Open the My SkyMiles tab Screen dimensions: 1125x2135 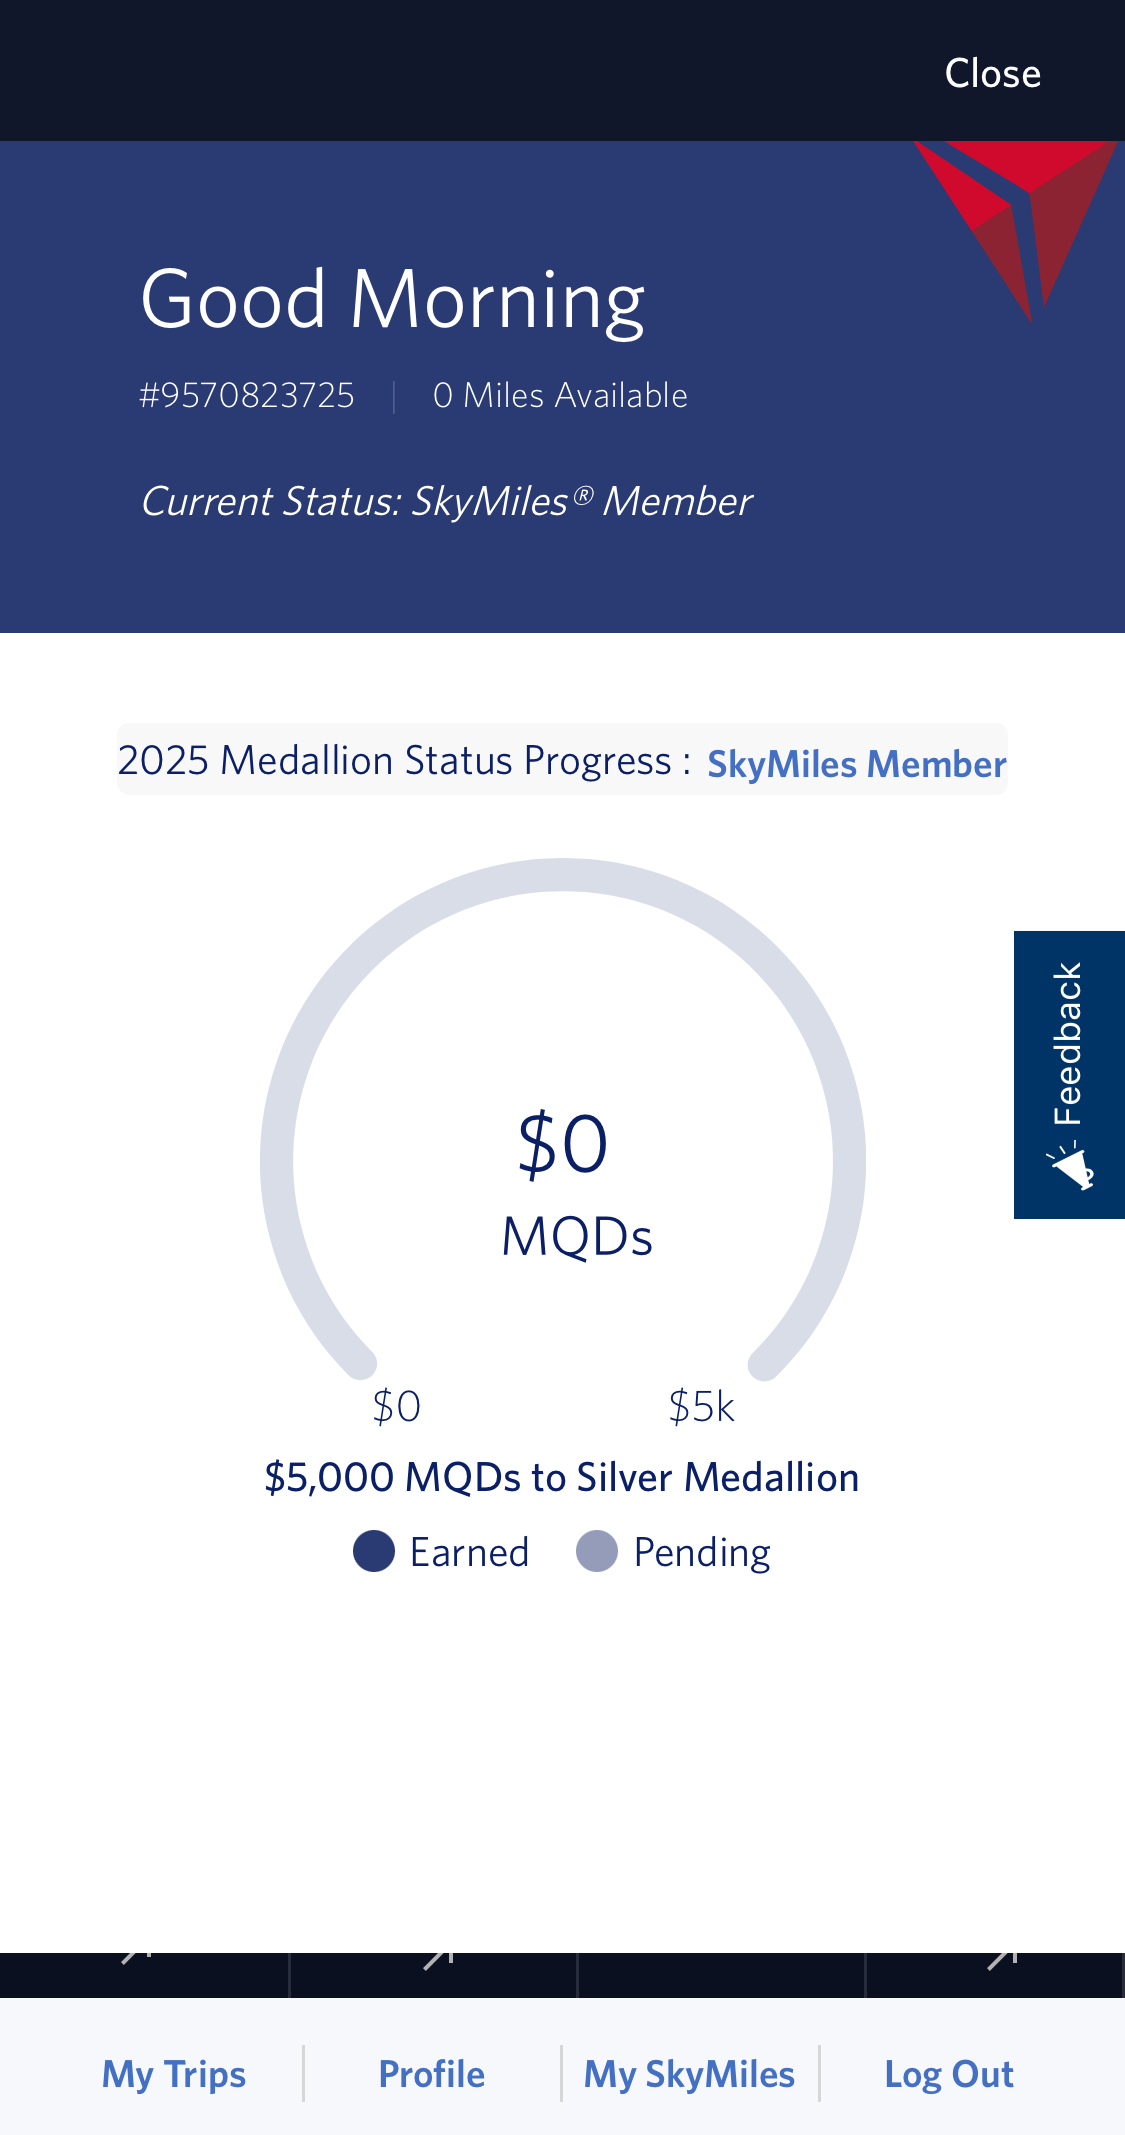coord(689,2074)
